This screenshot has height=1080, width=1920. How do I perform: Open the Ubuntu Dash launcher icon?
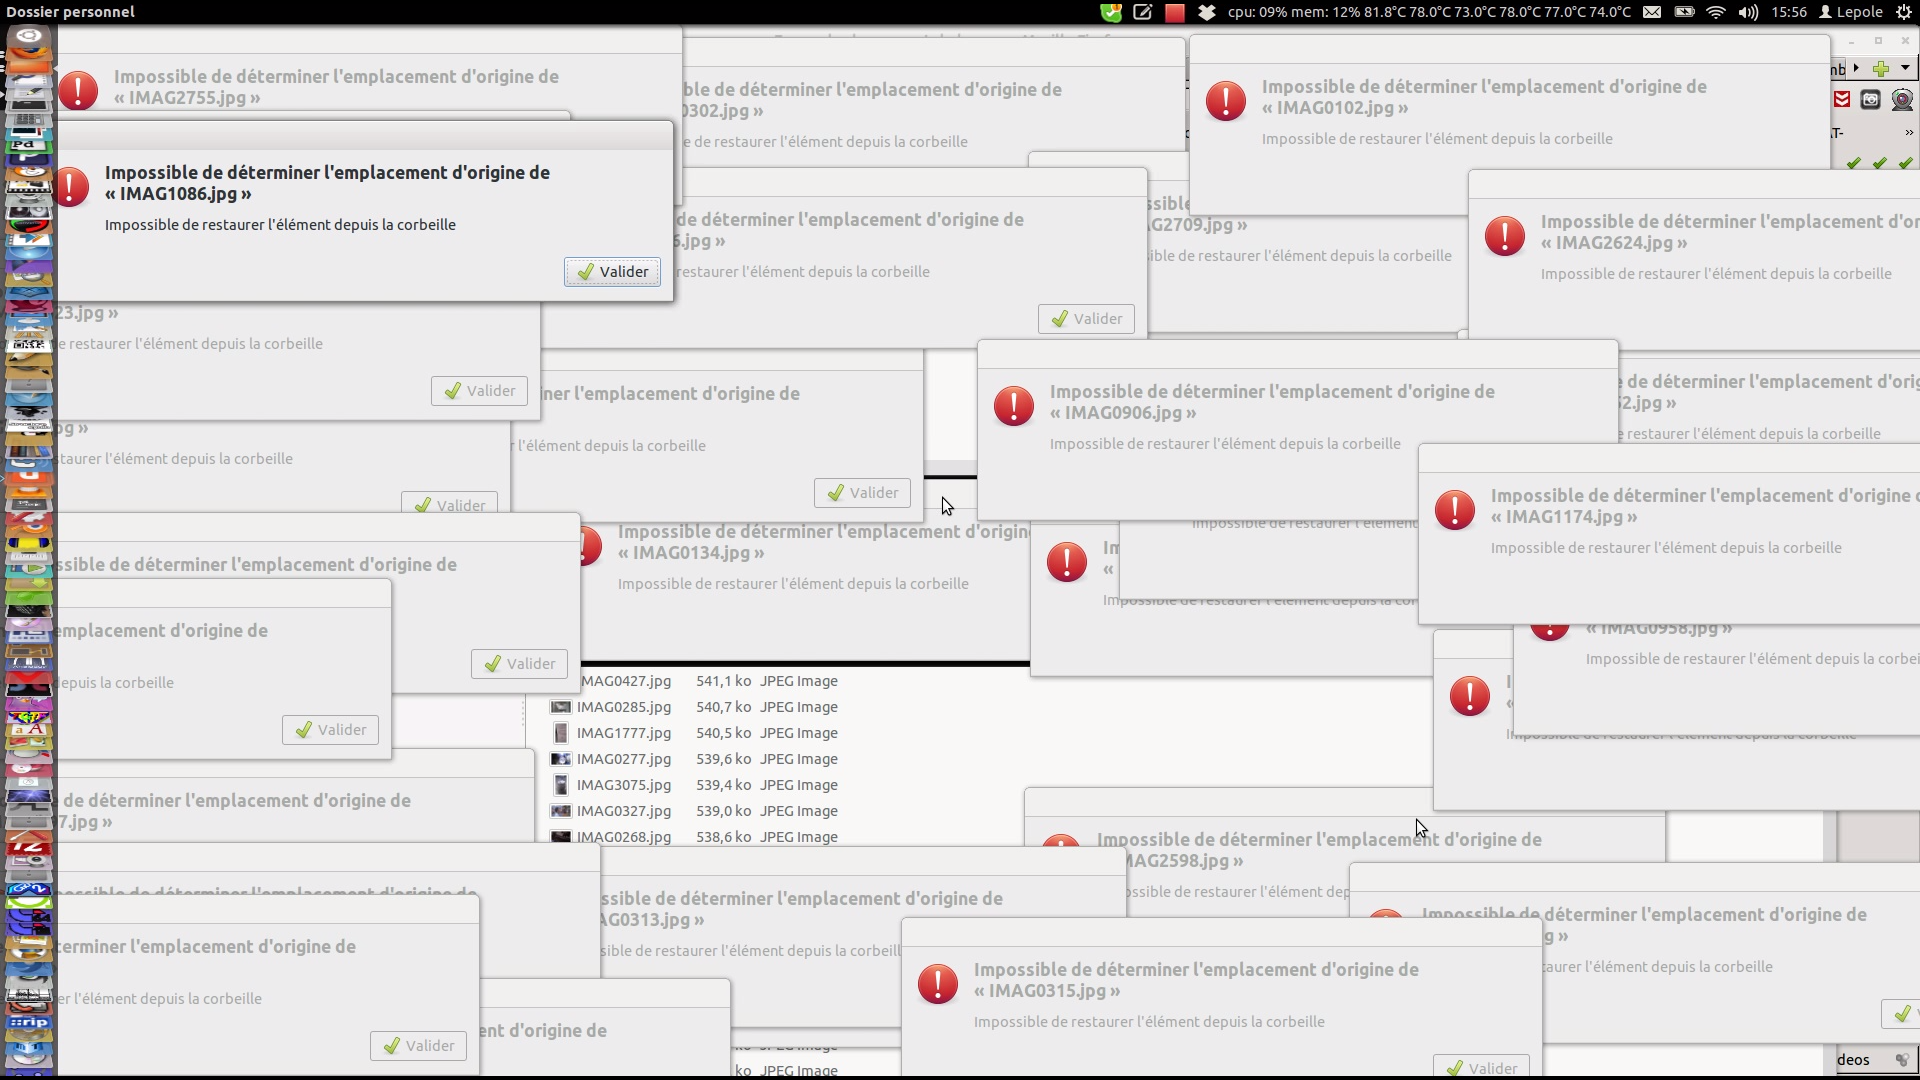click(28, 37)
